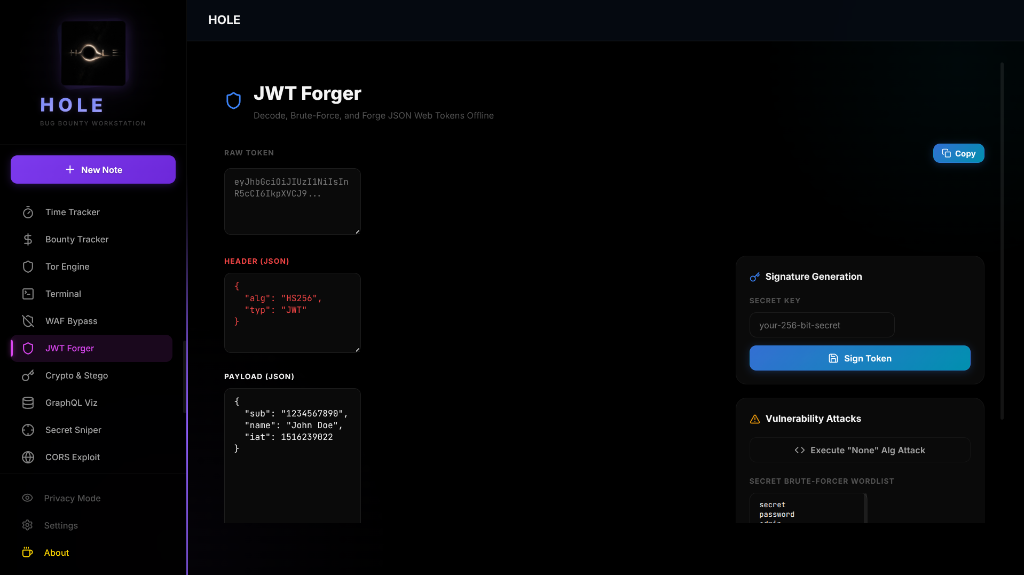Click into the brute-forcer wordlist box
Image resolution: width=1024 pixels, height=575 pixels.
[x=806, y=508]
